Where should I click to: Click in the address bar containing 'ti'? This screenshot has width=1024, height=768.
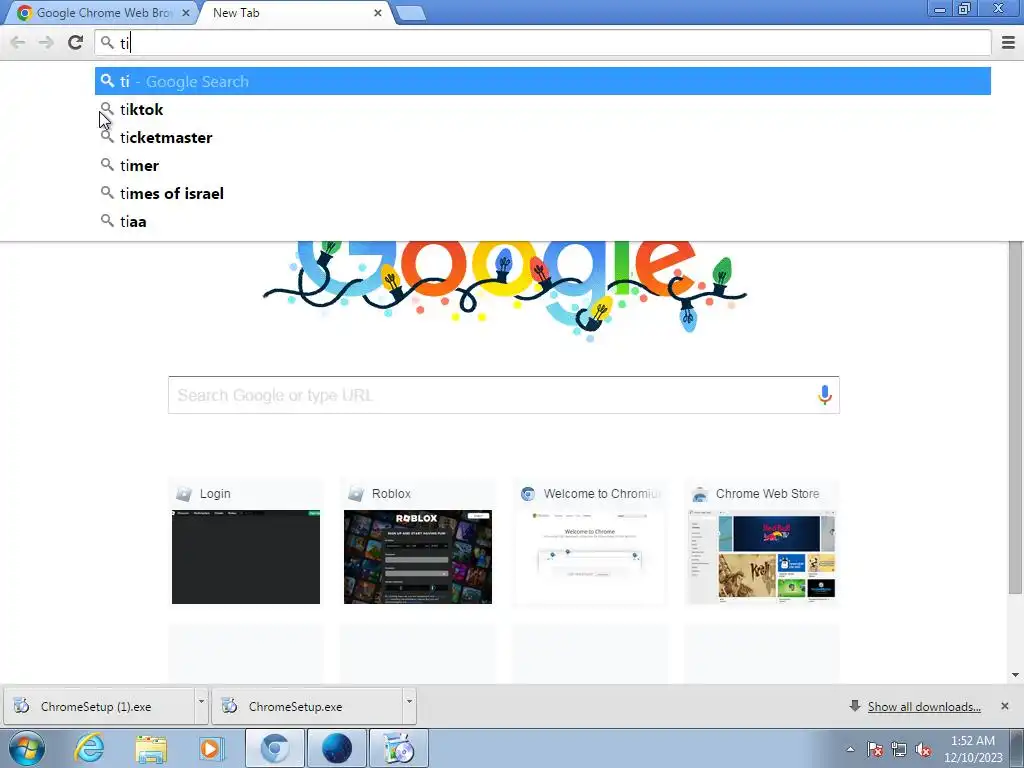[543, 43]
